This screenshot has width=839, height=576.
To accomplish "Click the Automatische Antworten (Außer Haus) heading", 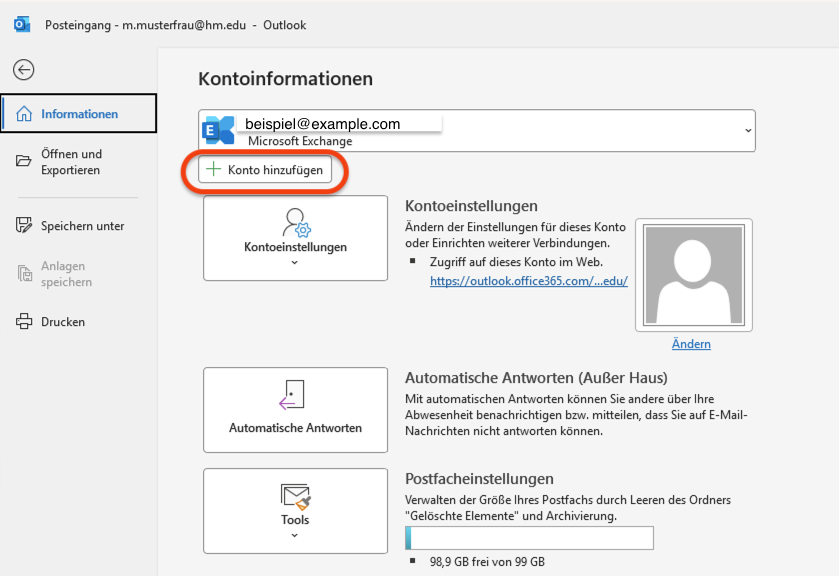I will [x=536, y=377].
